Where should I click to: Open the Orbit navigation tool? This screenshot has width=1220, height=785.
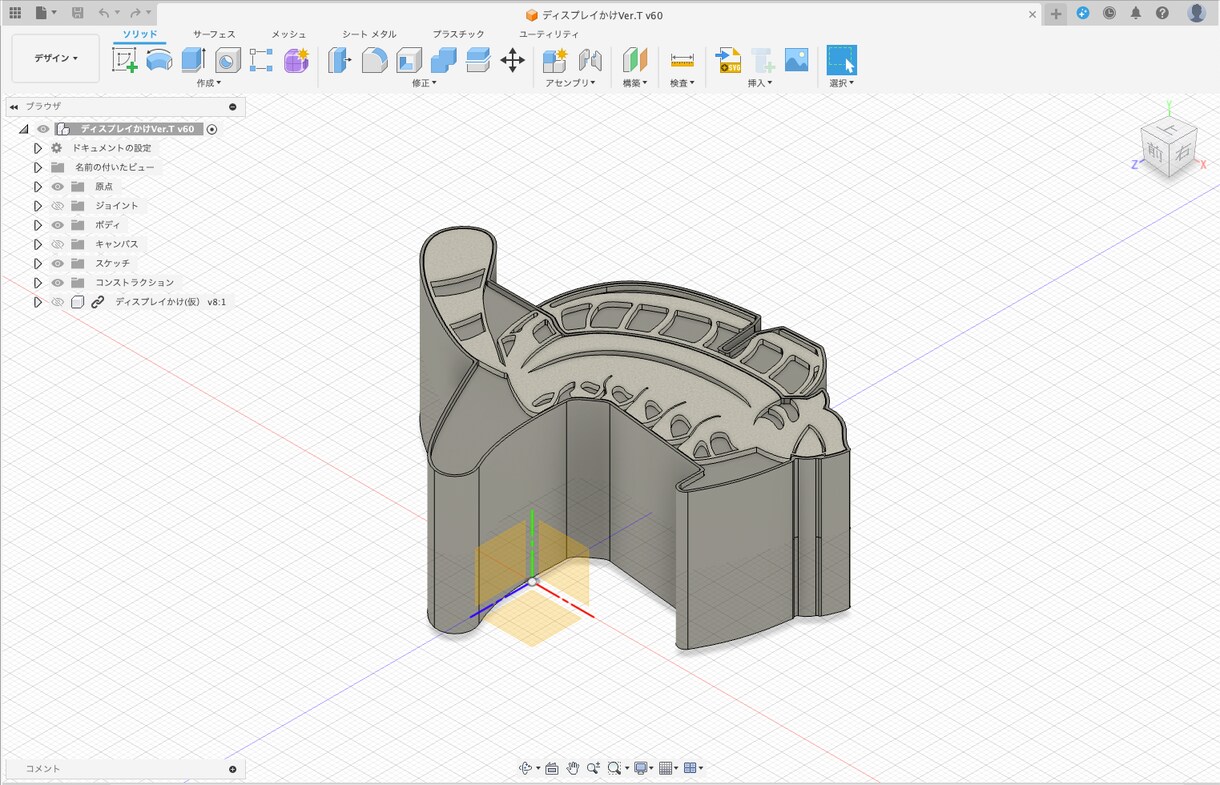click(x=526, y=768)
